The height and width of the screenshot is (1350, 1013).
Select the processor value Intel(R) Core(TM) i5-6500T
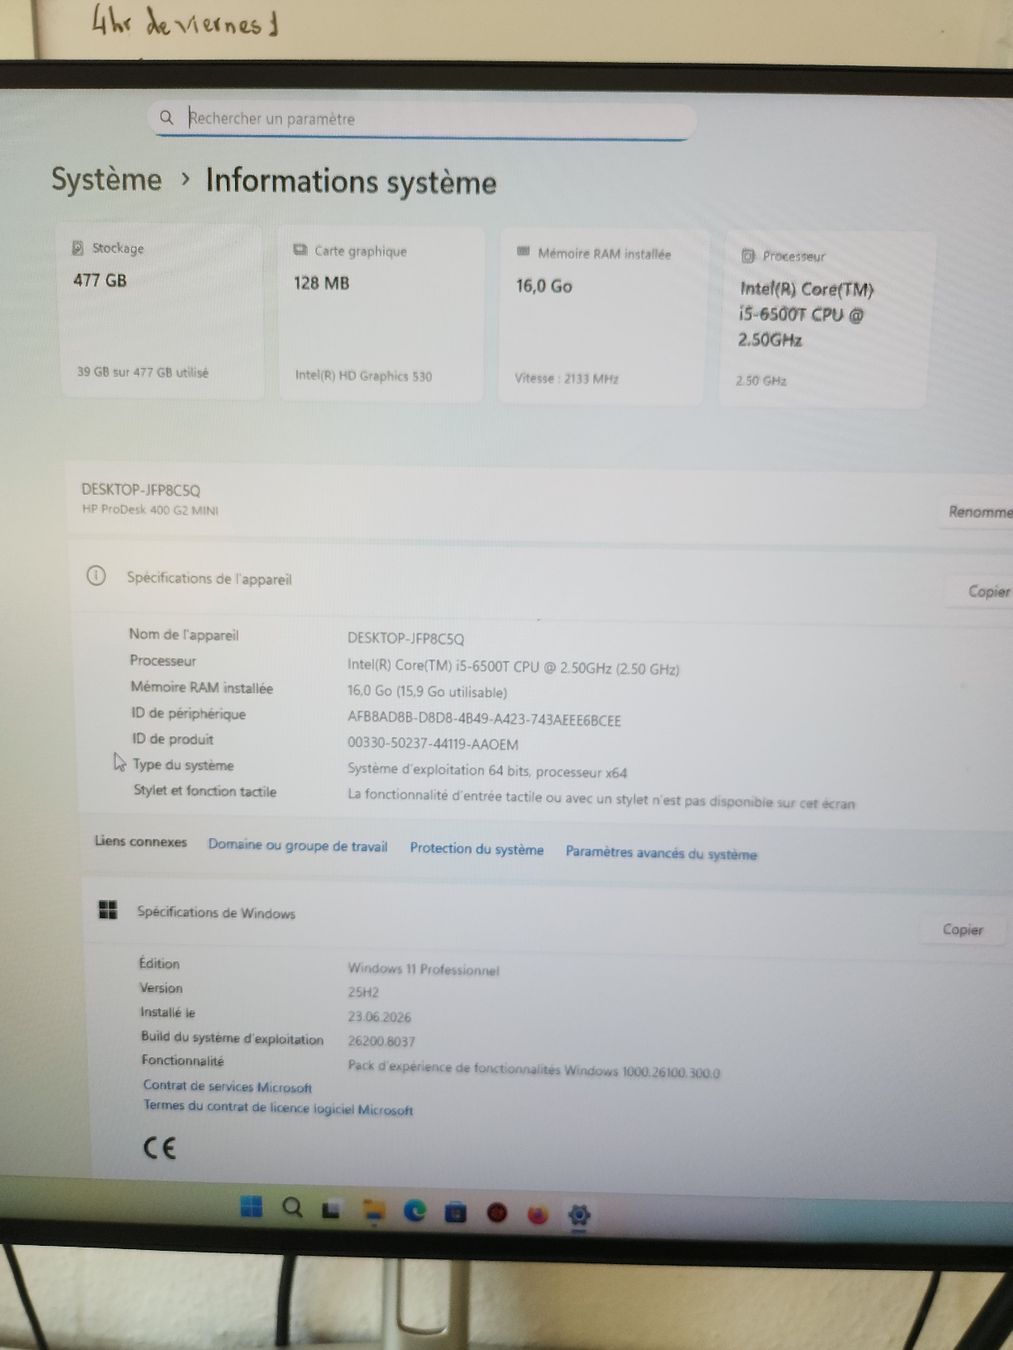tap(513, 668)
